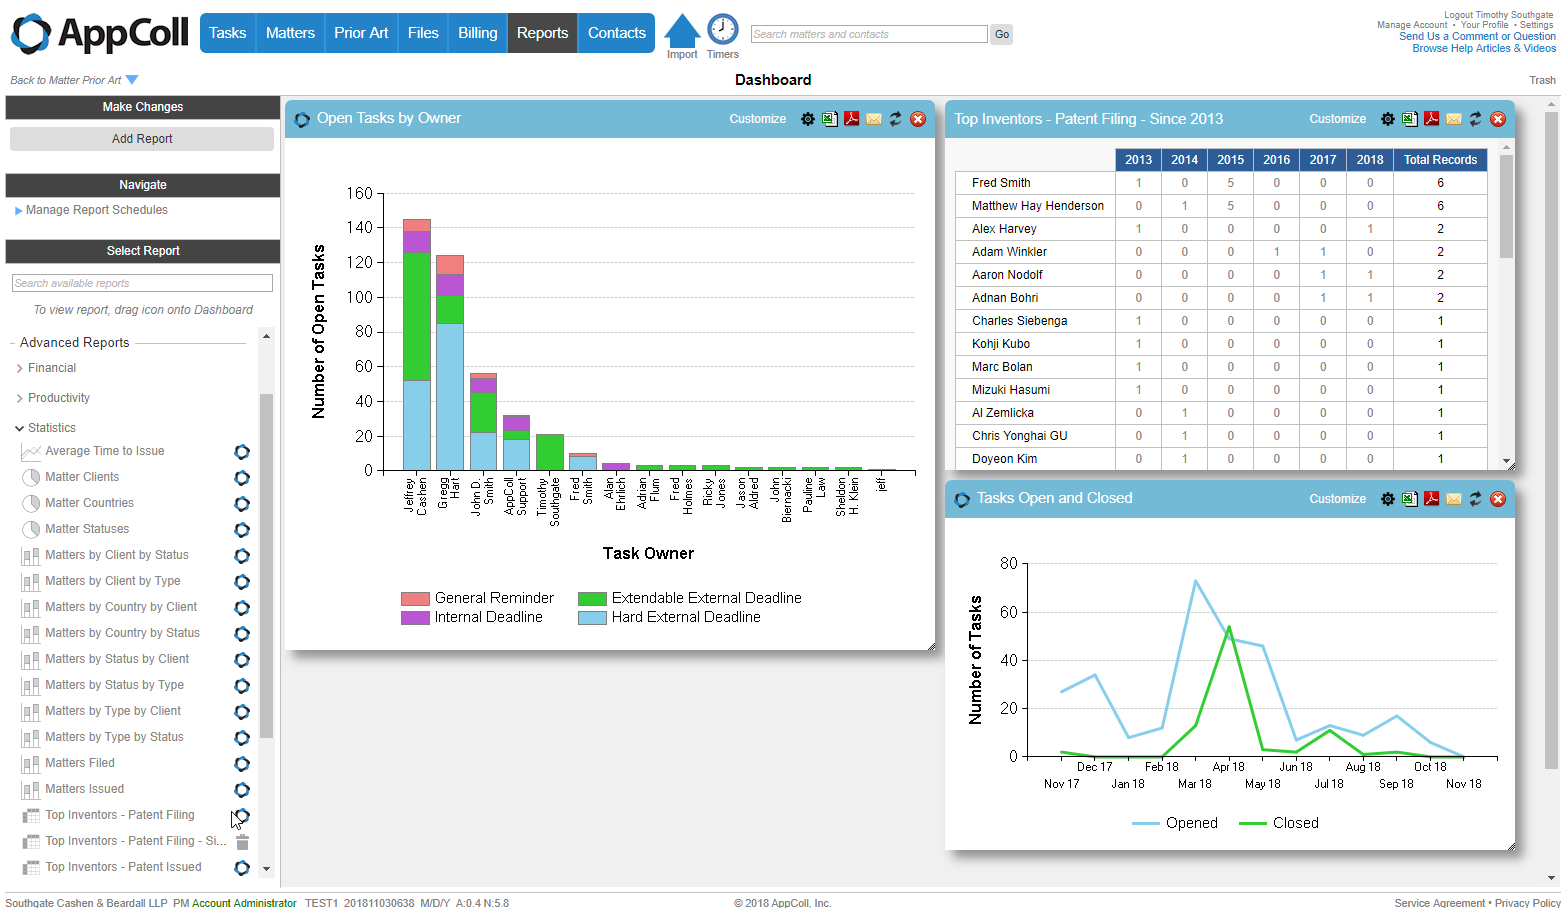Export Open Tasks by Owner to Excel
Screen dimensions: 1566x914
pyautogui.click(x=830, y=119)
